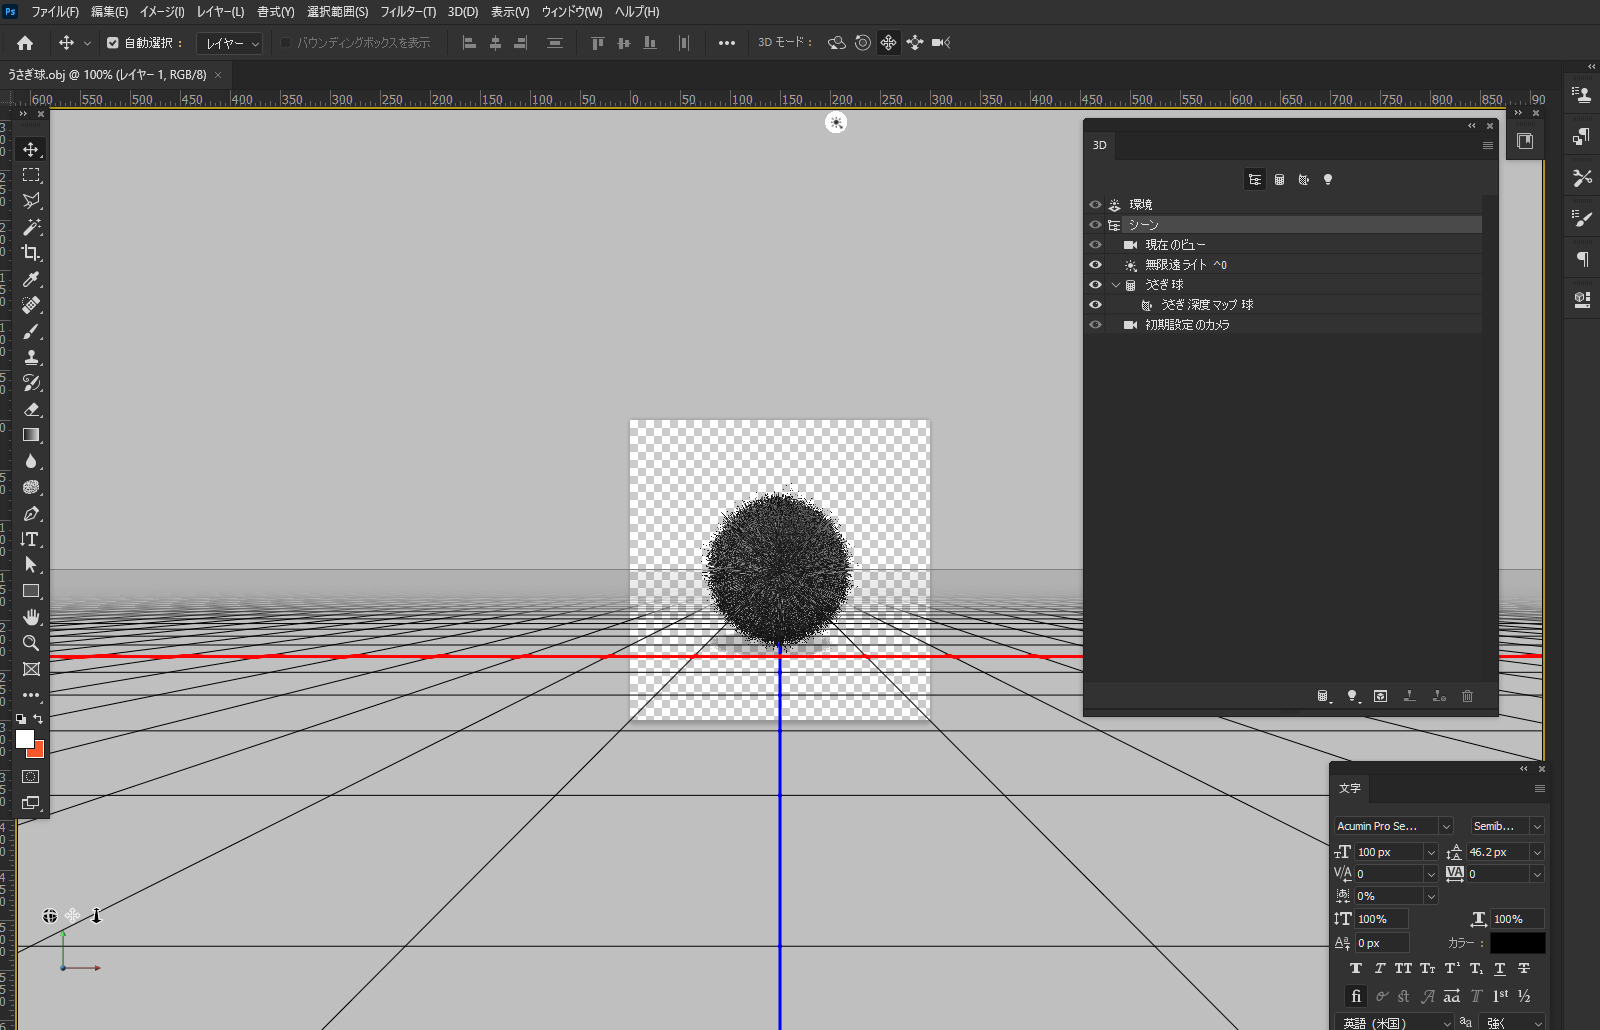
Task: Select 初期設定のカメラ in 3D panel
Action: [1187, 325]
